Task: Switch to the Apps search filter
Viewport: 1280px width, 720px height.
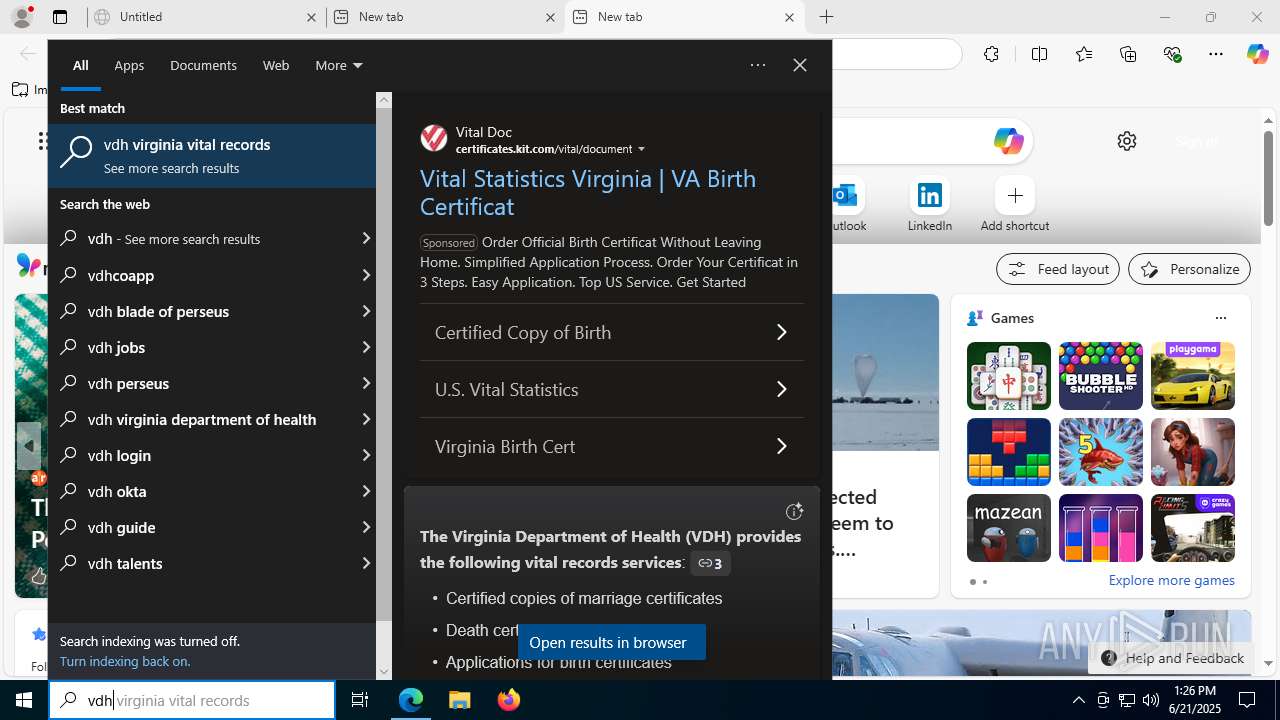Action: coord(129,65)
